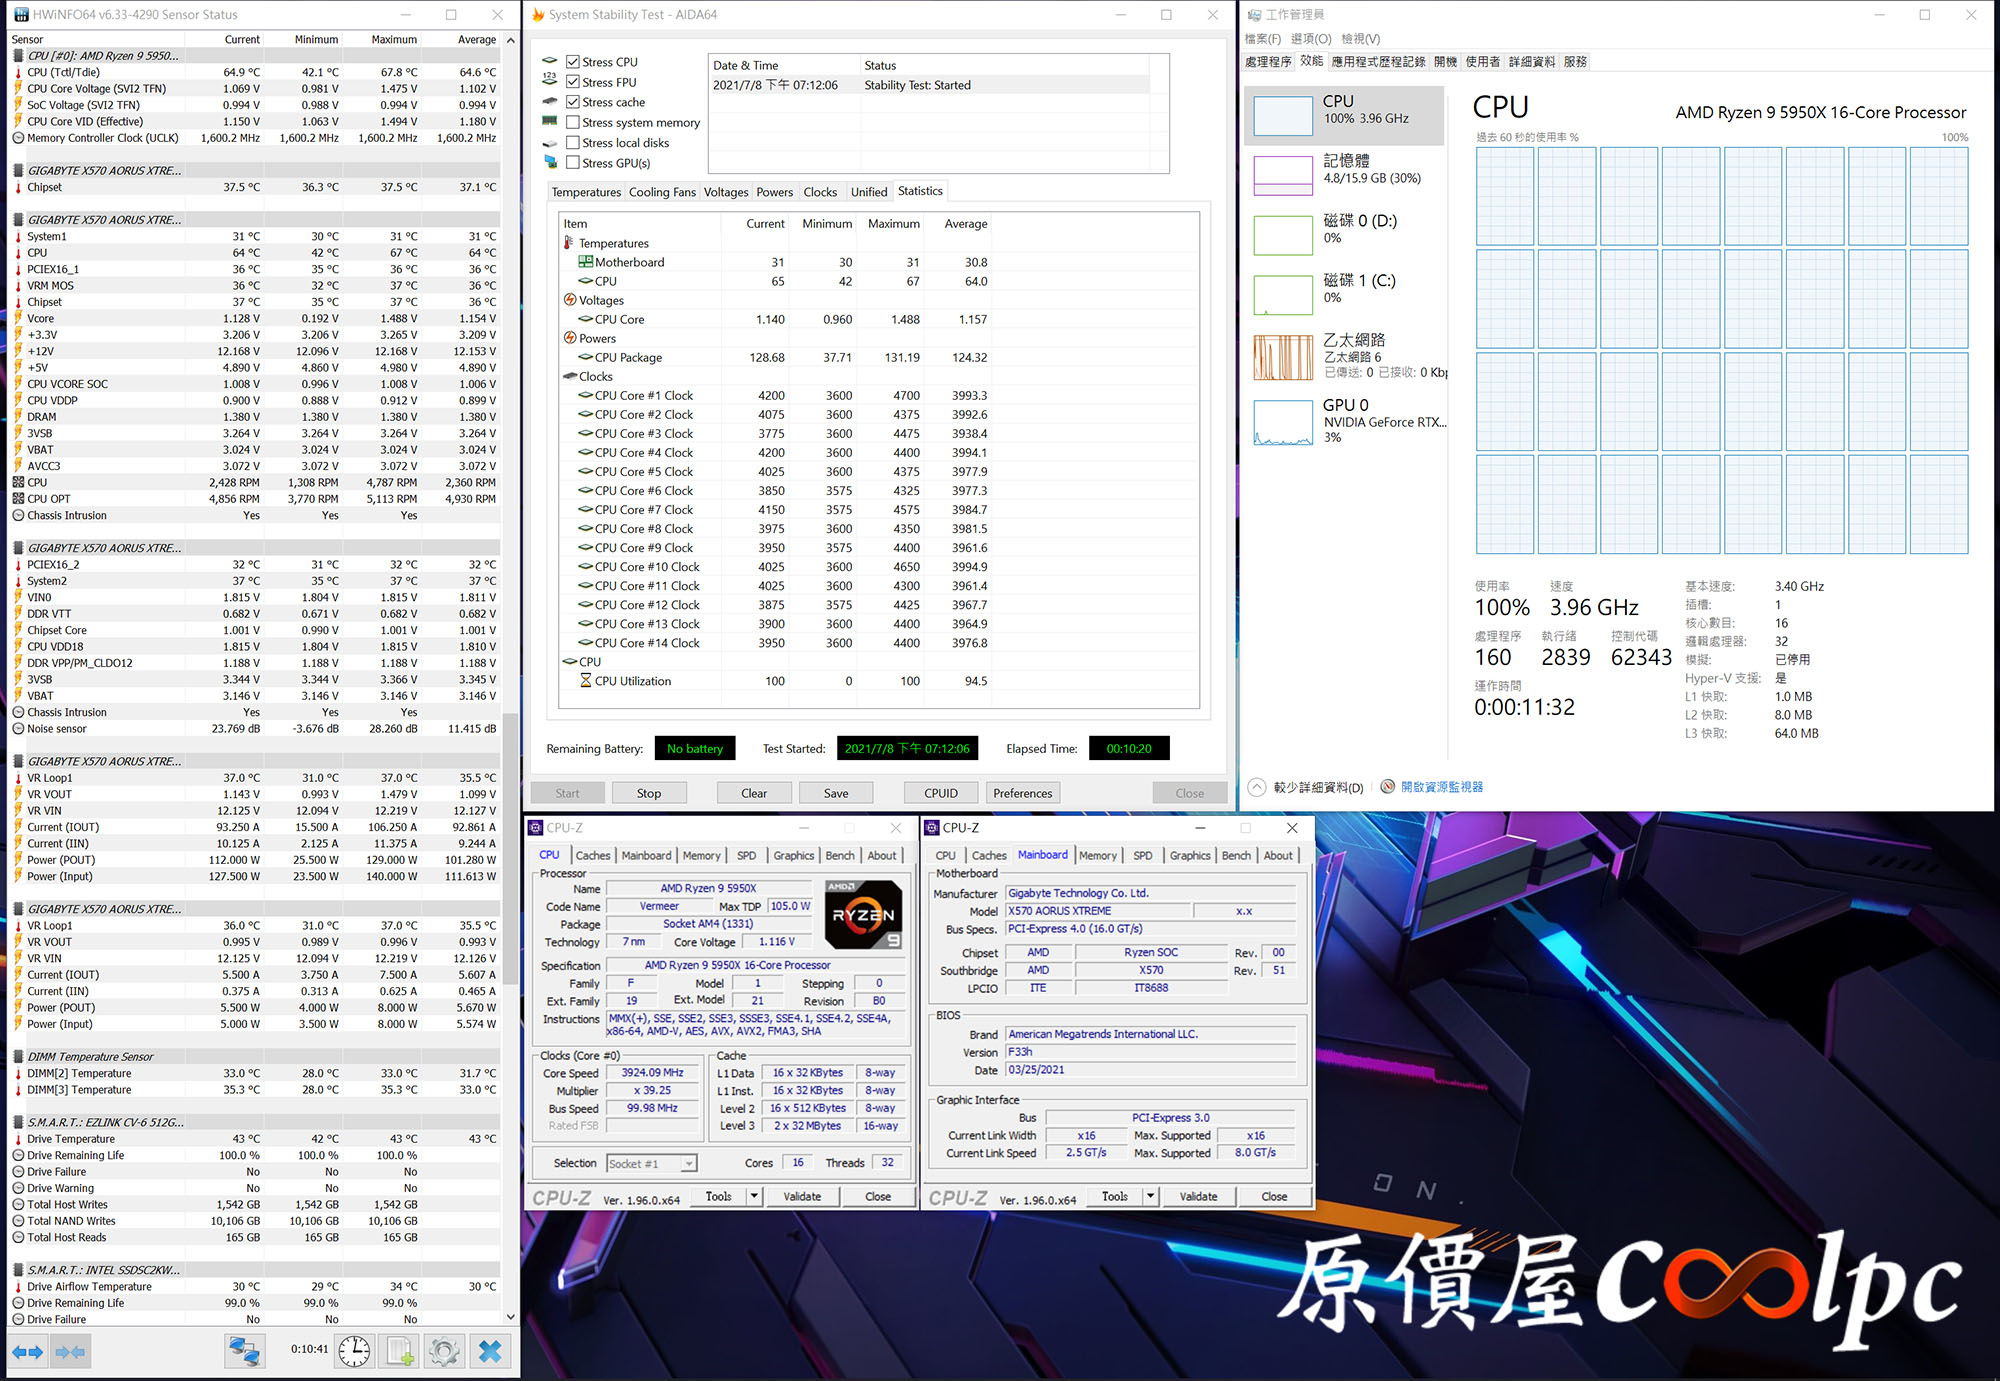Open the Resource Monitor link
2000x1381 pixels.
[x=1441, y=787]
